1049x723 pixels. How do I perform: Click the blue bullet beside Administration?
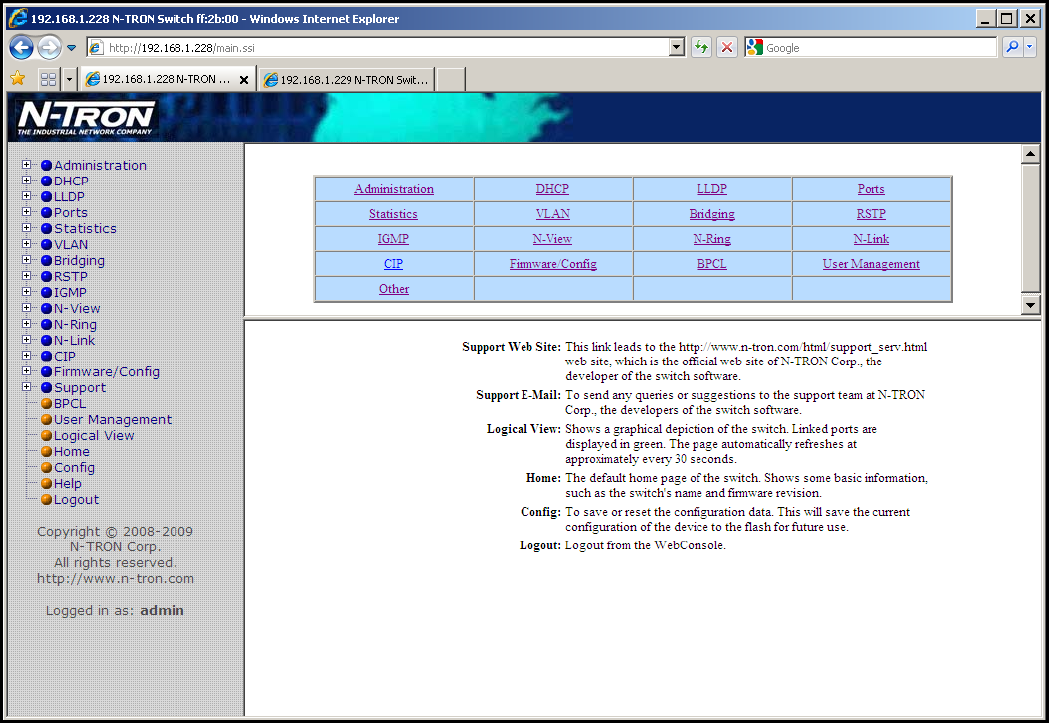click(46, 166)
